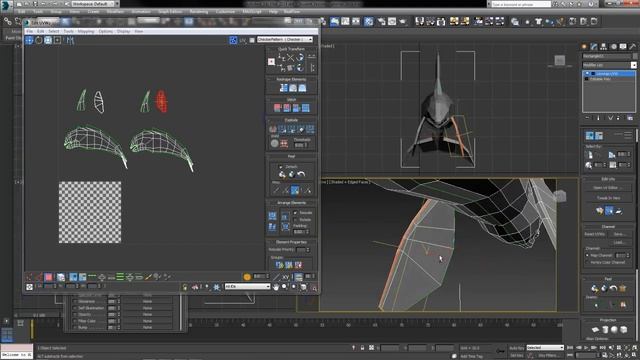Click the Break icon in the Explode rollout

click(x=273, y=129)
